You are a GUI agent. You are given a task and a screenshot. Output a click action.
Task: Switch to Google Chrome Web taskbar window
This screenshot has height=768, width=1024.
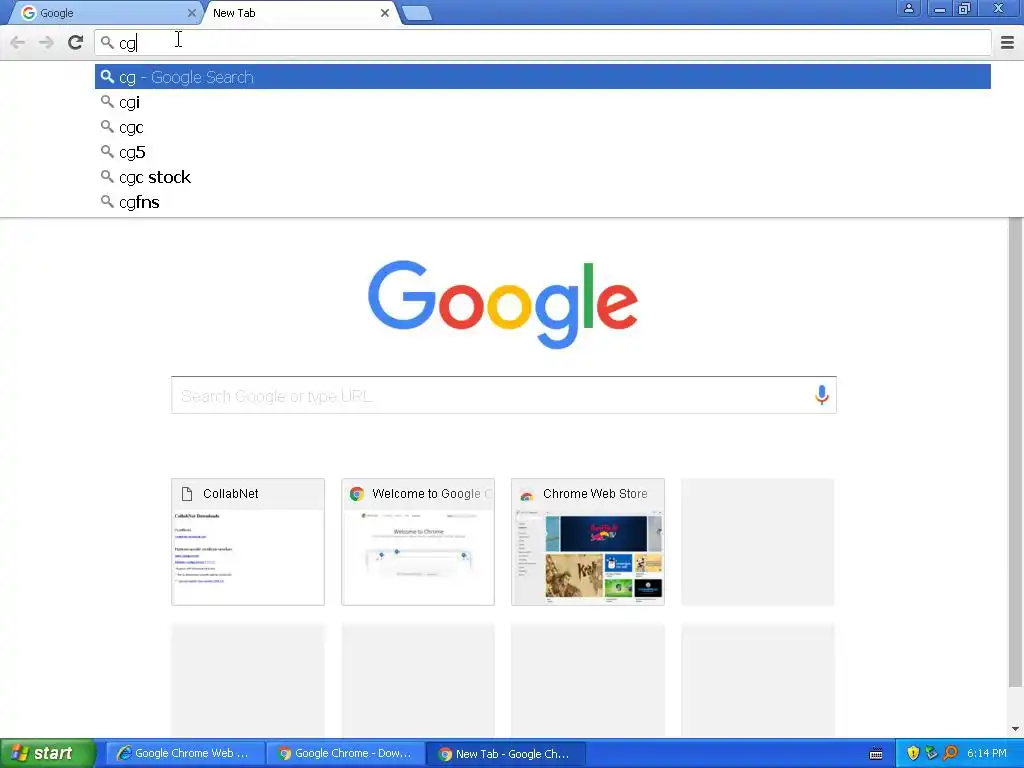pos(185,754)
